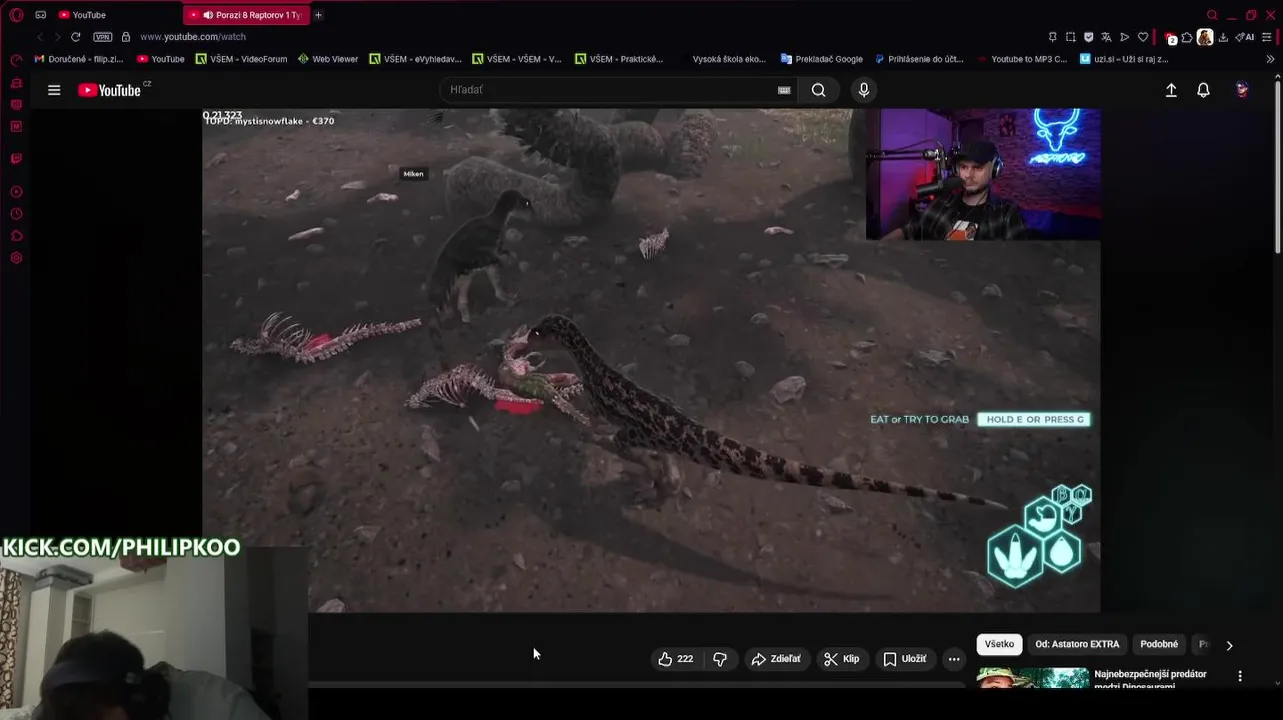Screen dimensions: 1283x720
Task: Click the YouTube search magnifier button
Action: [818, 90]
